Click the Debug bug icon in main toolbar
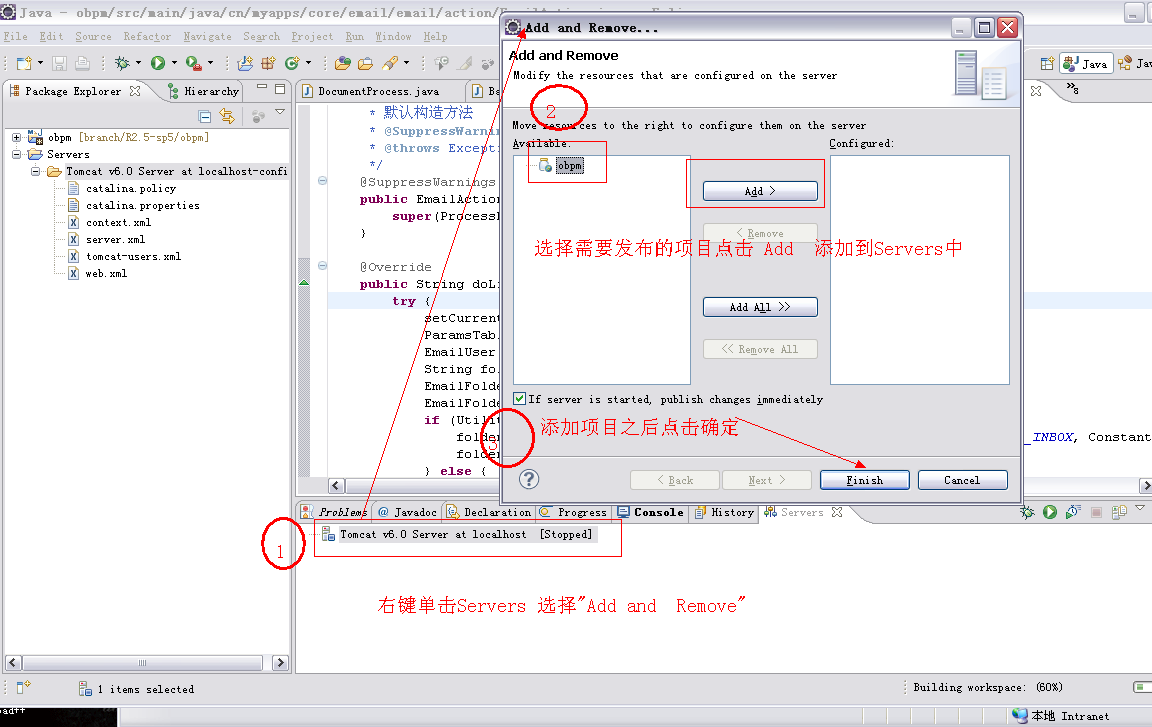 [x=122, y=63]
